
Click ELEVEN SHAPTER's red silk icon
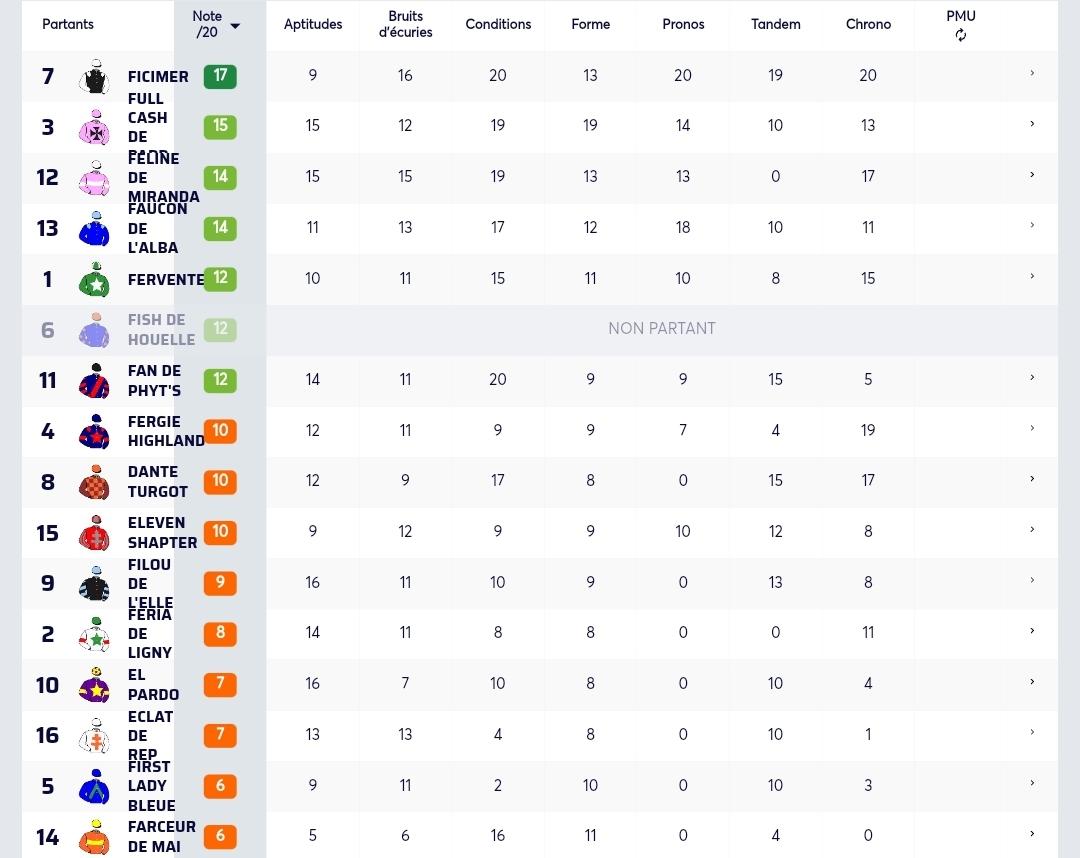click(x=94, y=532)
